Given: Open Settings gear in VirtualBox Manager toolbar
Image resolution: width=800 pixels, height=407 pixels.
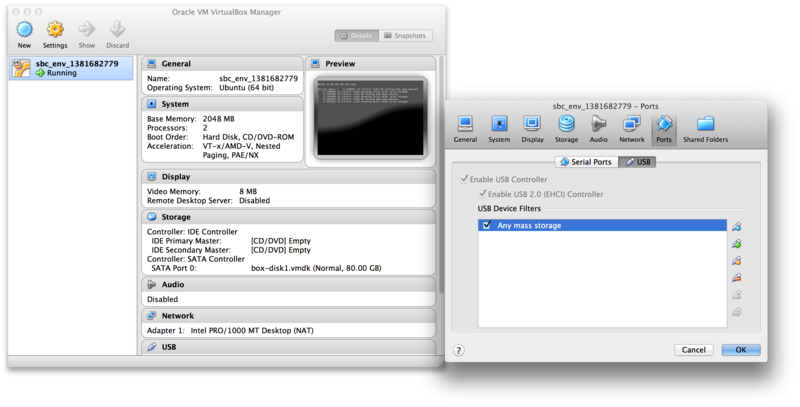Looking at the screenshot, I should tap(55, 30).
